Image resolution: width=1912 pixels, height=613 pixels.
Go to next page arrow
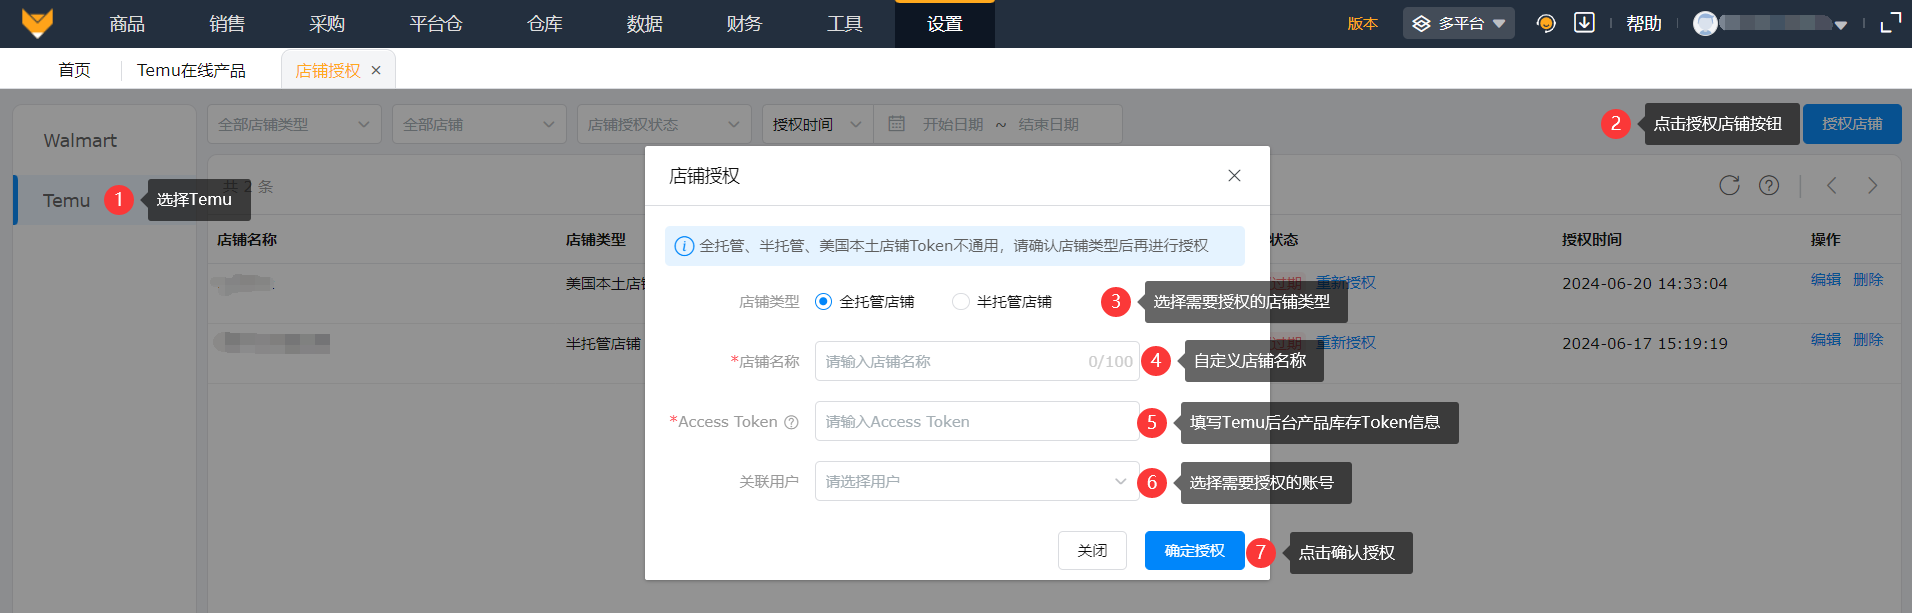[x=1873, y=185]
